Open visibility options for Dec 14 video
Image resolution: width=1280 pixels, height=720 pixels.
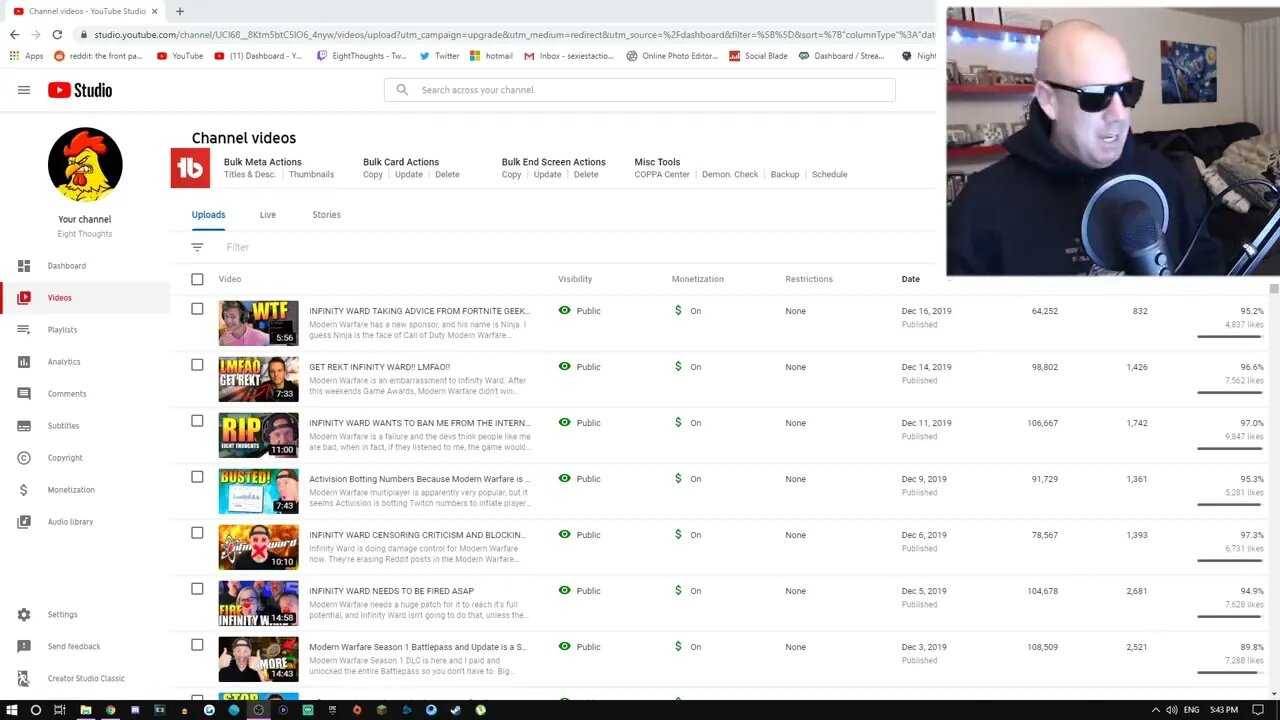click(580, 367)
